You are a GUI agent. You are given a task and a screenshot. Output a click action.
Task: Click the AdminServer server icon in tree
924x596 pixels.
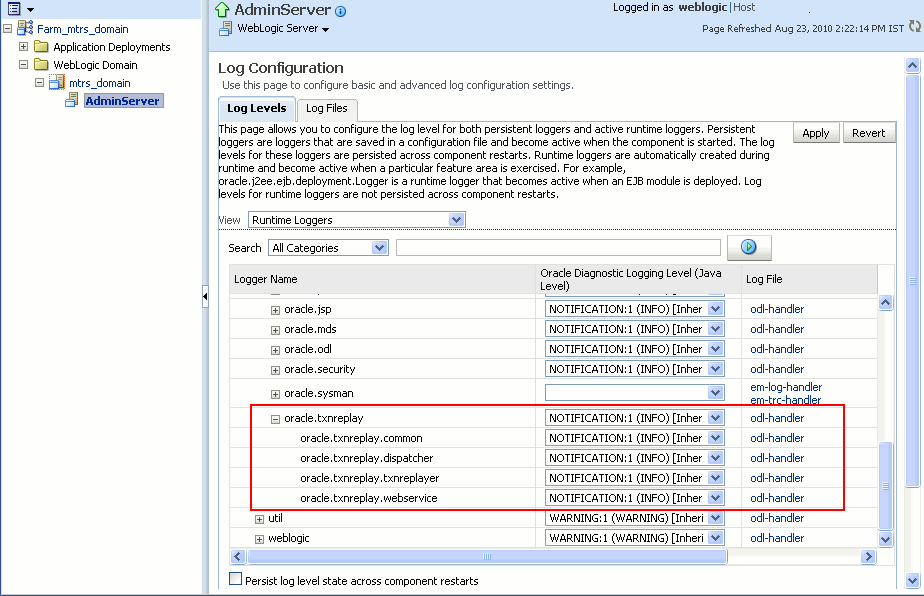tap(72, 100)
